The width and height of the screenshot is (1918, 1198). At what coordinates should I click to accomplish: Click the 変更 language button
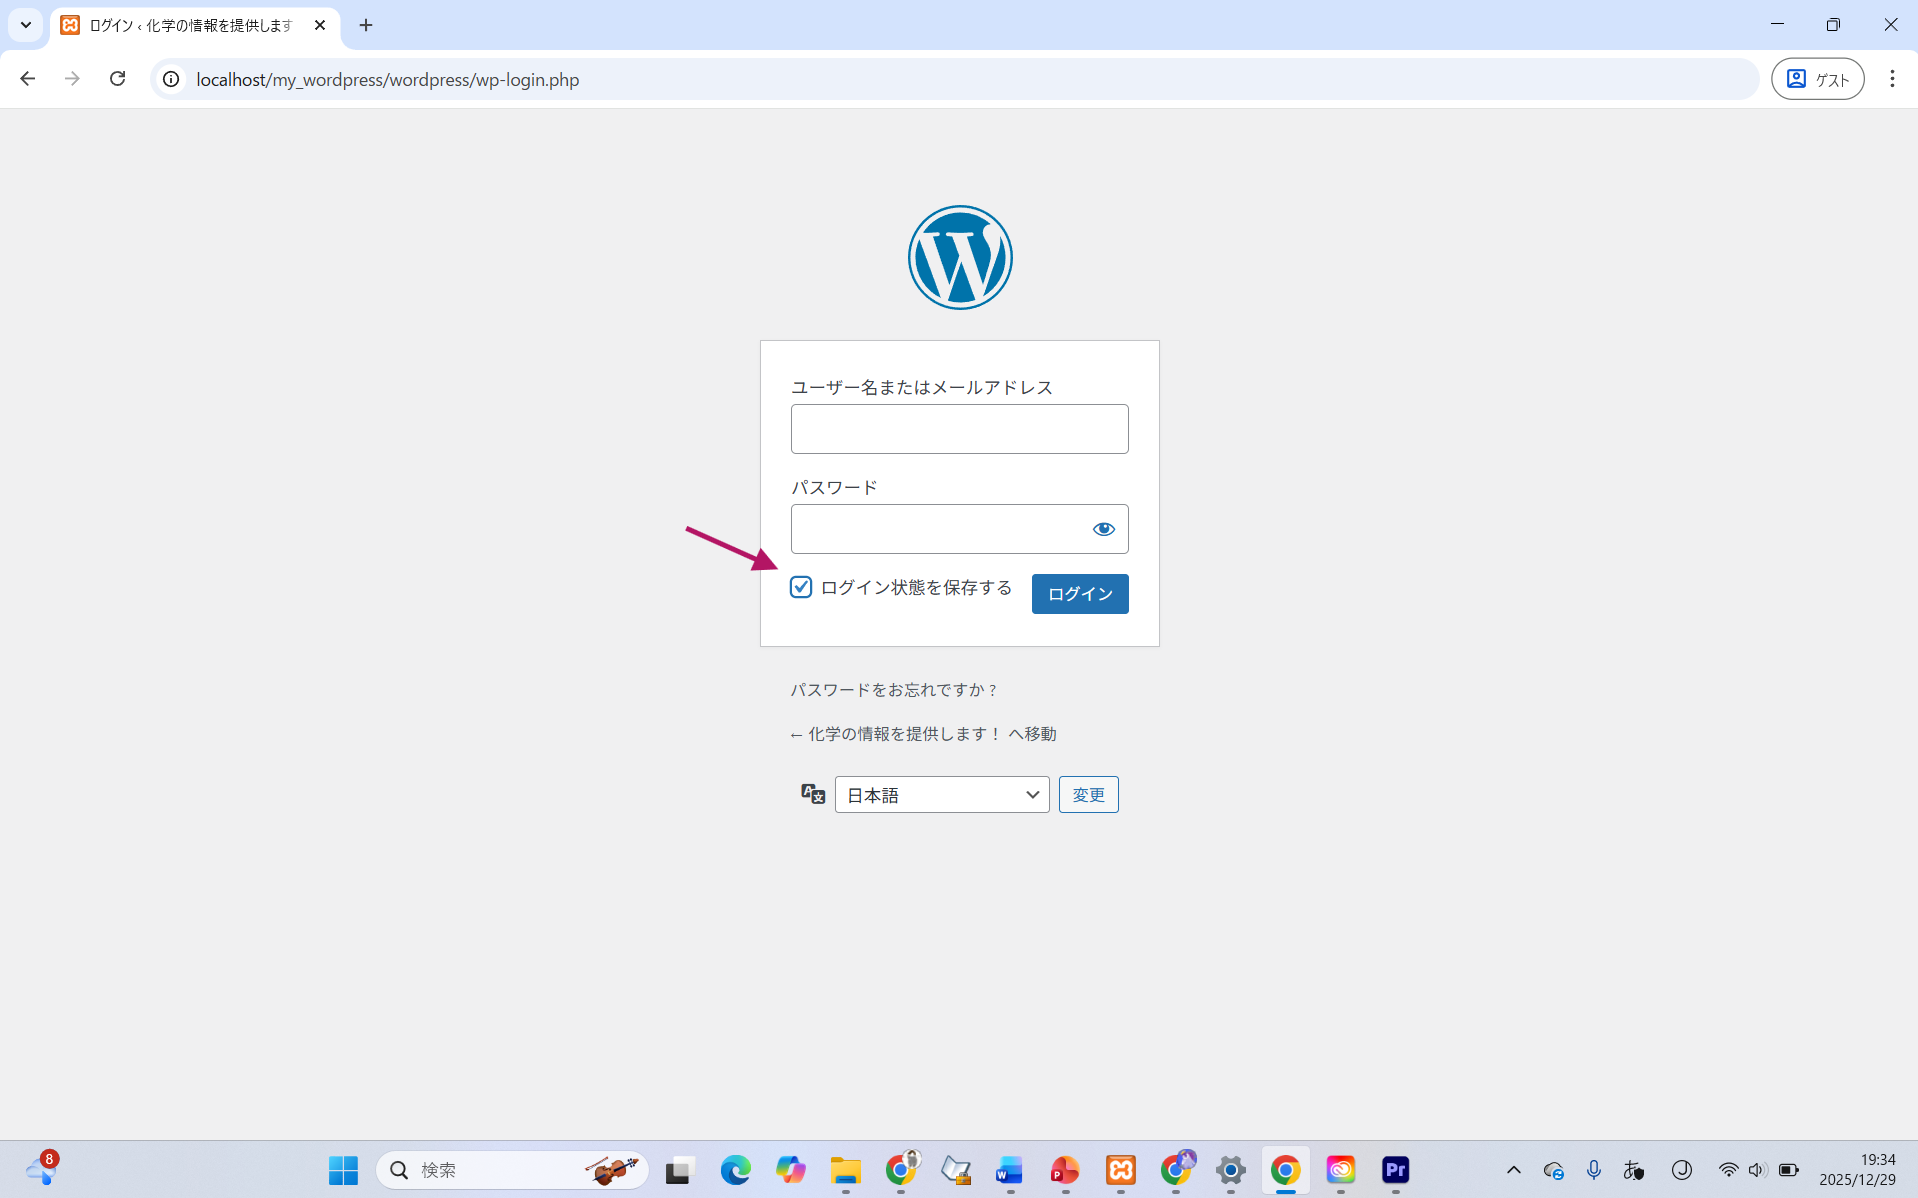[x=1088, y=795]
